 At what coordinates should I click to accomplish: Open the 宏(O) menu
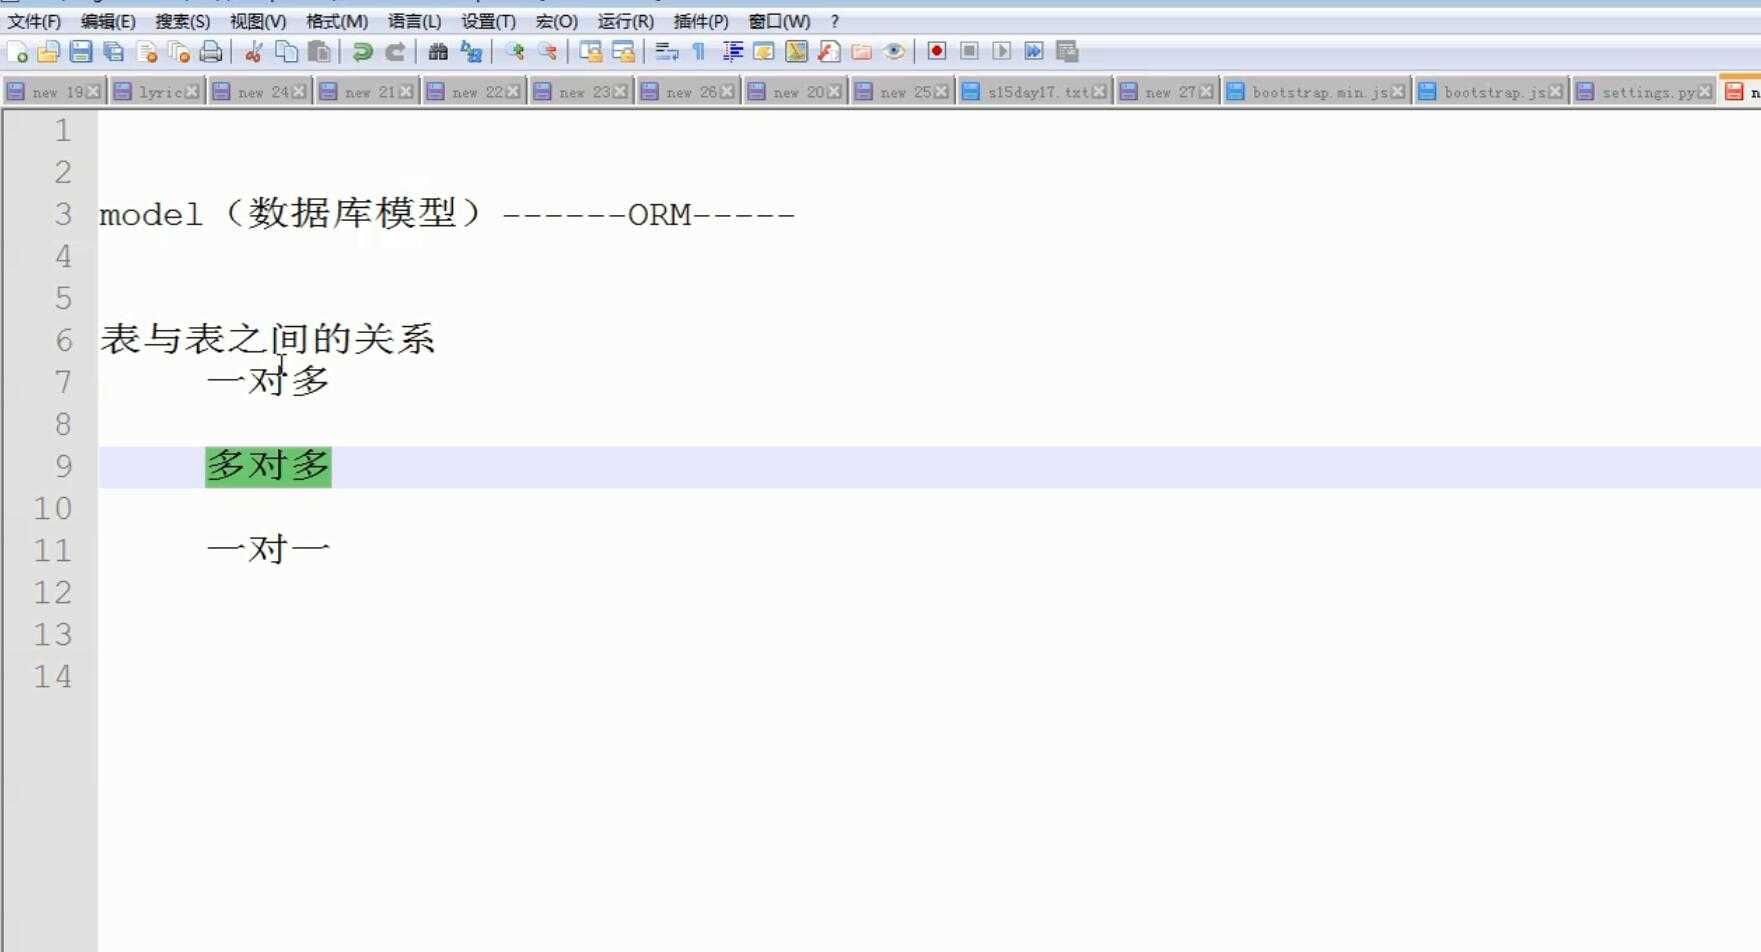coord(557,21)
